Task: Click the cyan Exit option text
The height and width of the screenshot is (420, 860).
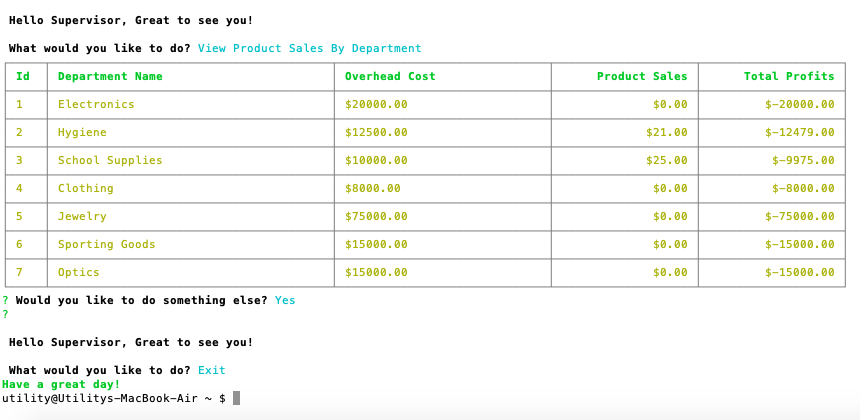Action: (212, 370)
